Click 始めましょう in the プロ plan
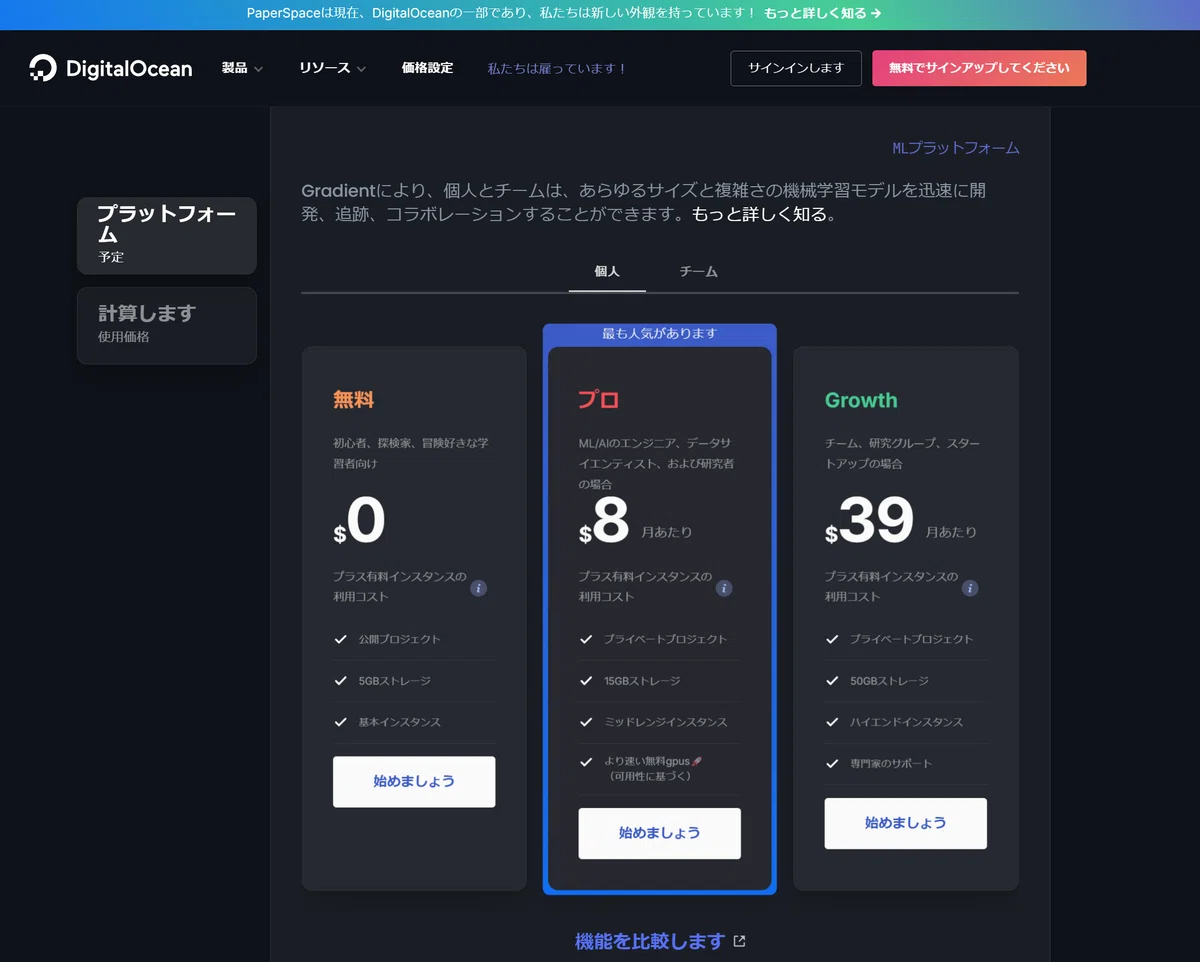1200x962 pixels. pos(660,833)
